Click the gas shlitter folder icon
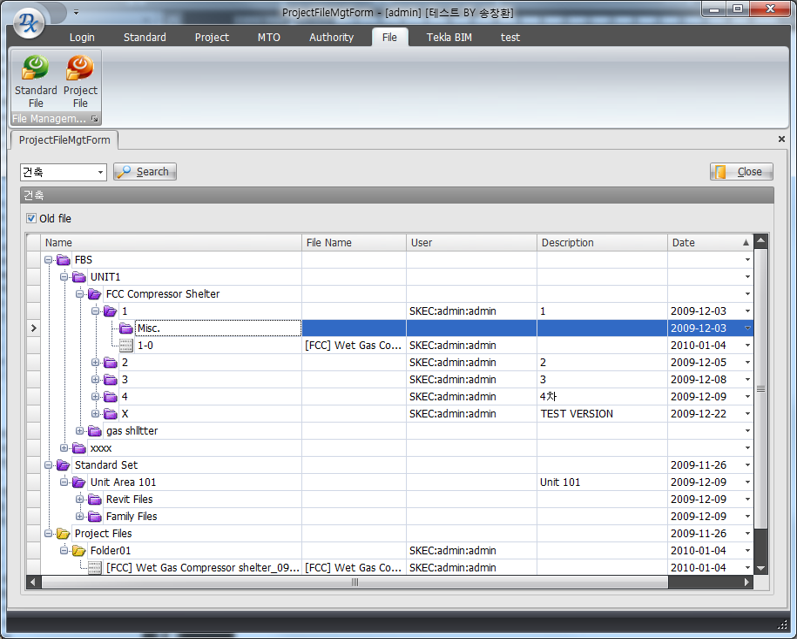 [94, 431]
